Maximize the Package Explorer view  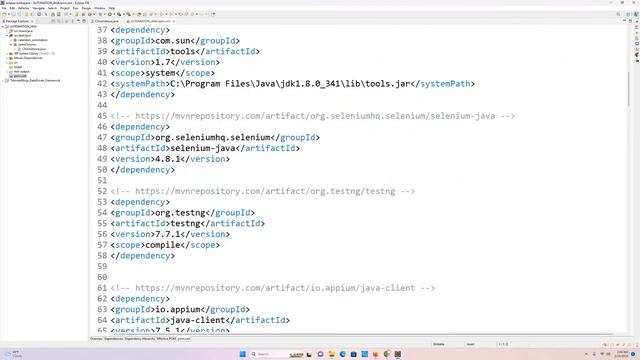coord(84,21)
